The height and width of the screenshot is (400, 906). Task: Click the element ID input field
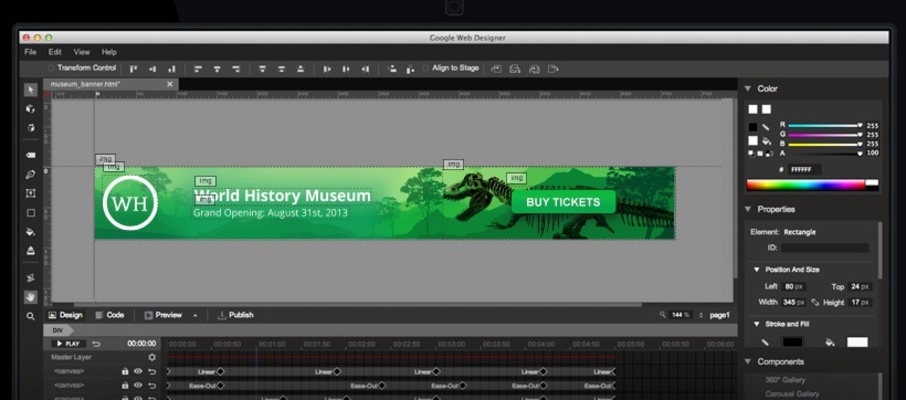(825, 248)
